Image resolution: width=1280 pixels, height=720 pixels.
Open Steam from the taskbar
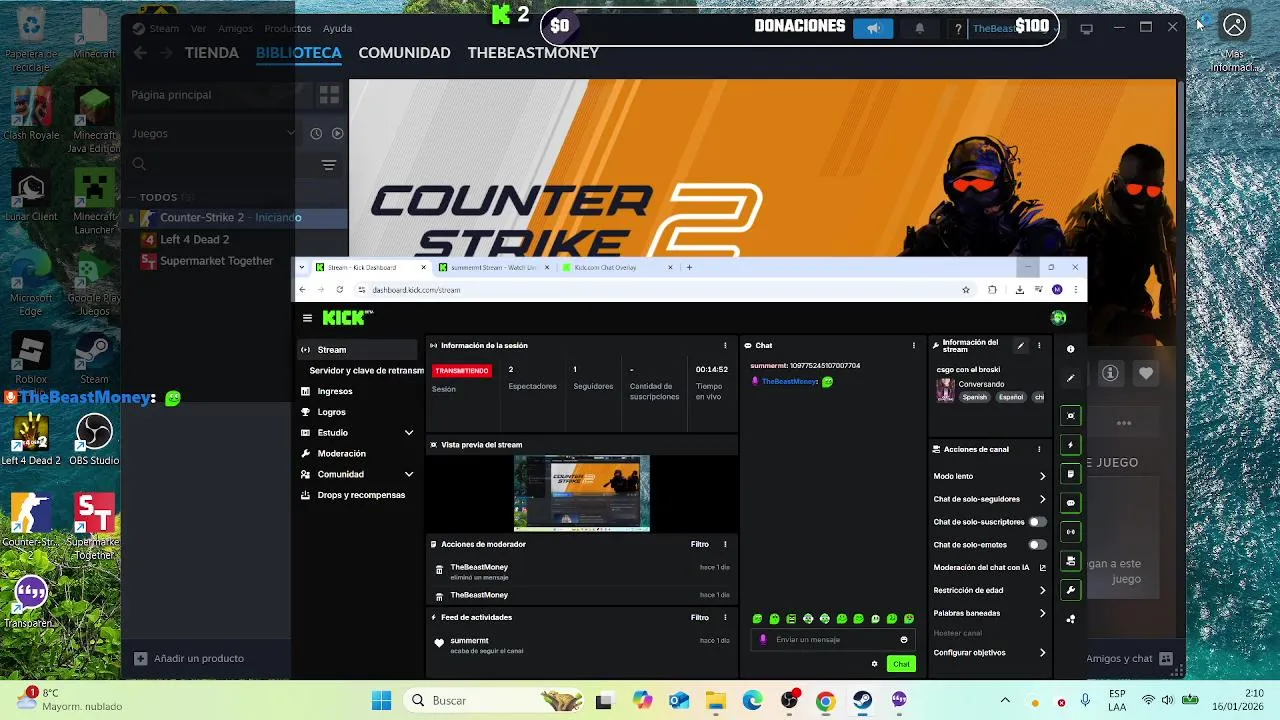coord(862,701)
